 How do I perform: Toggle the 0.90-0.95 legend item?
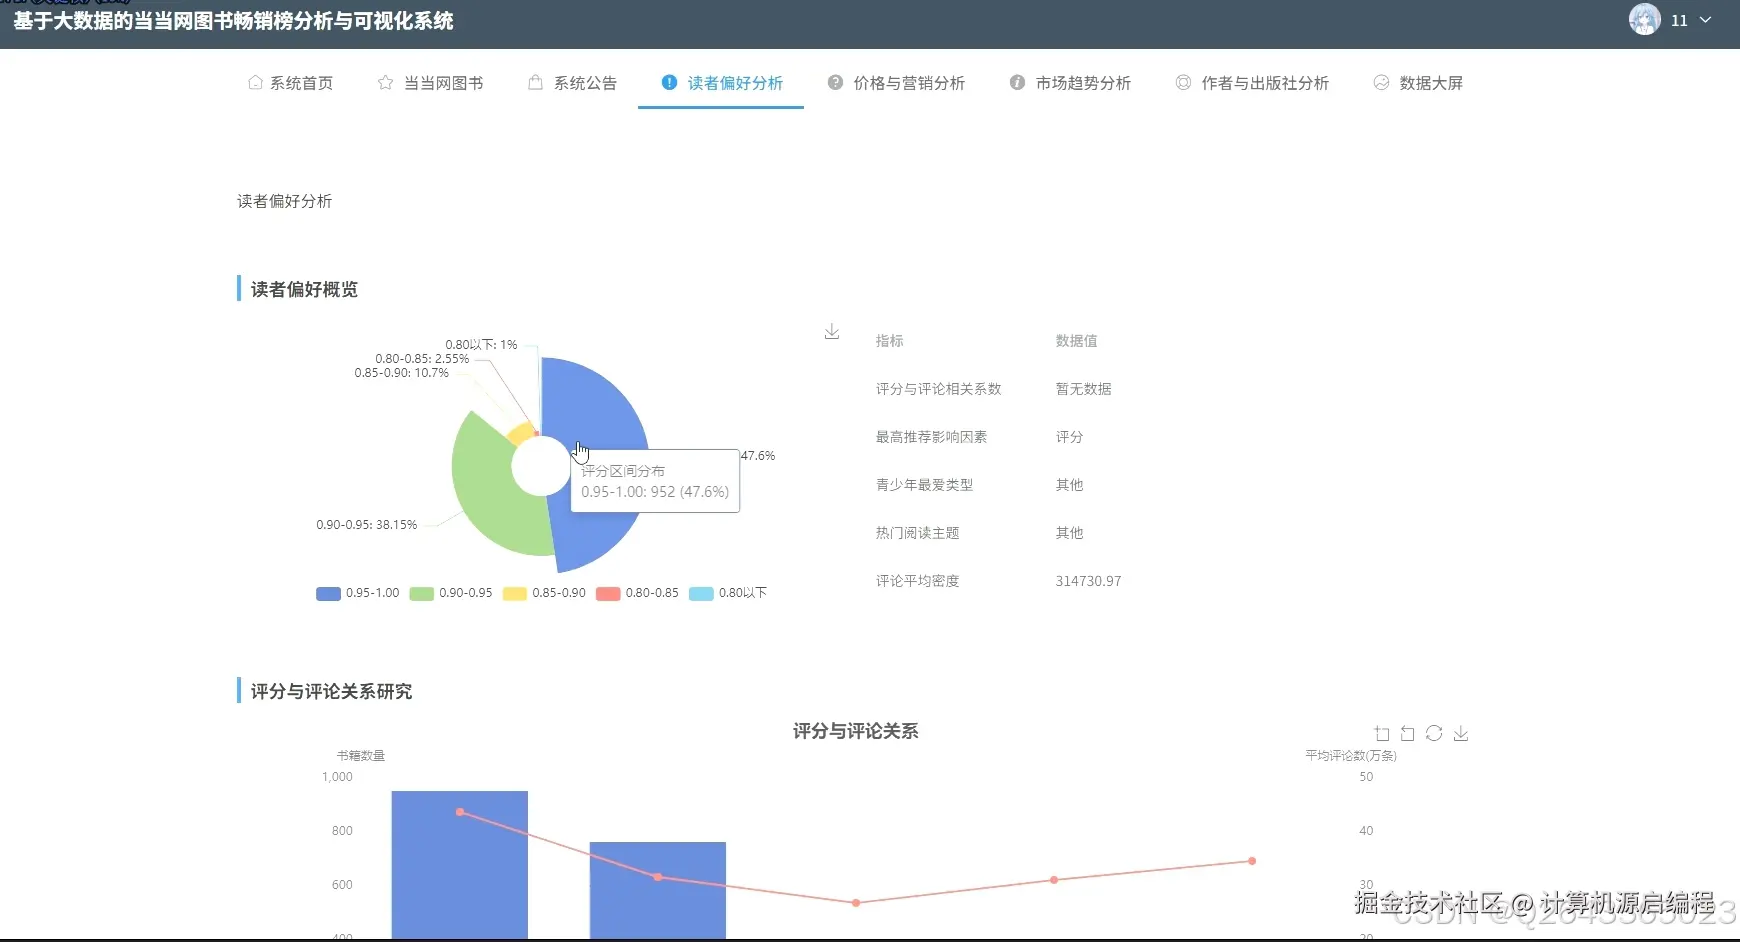(x=451, y=593)
